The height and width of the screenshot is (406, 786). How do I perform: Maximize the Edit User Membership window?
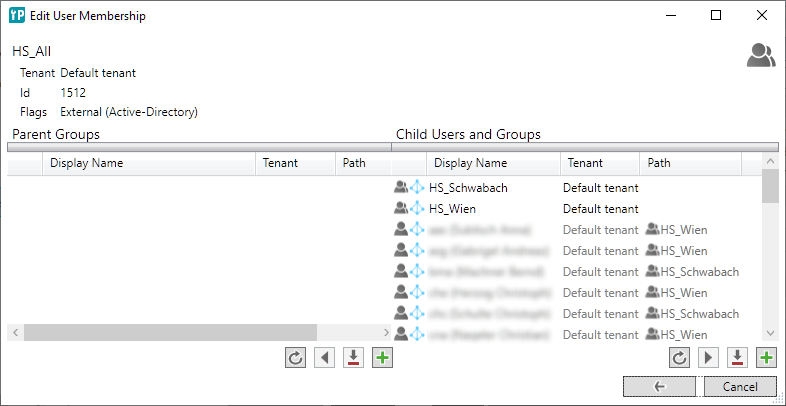[x=716, y=16]
